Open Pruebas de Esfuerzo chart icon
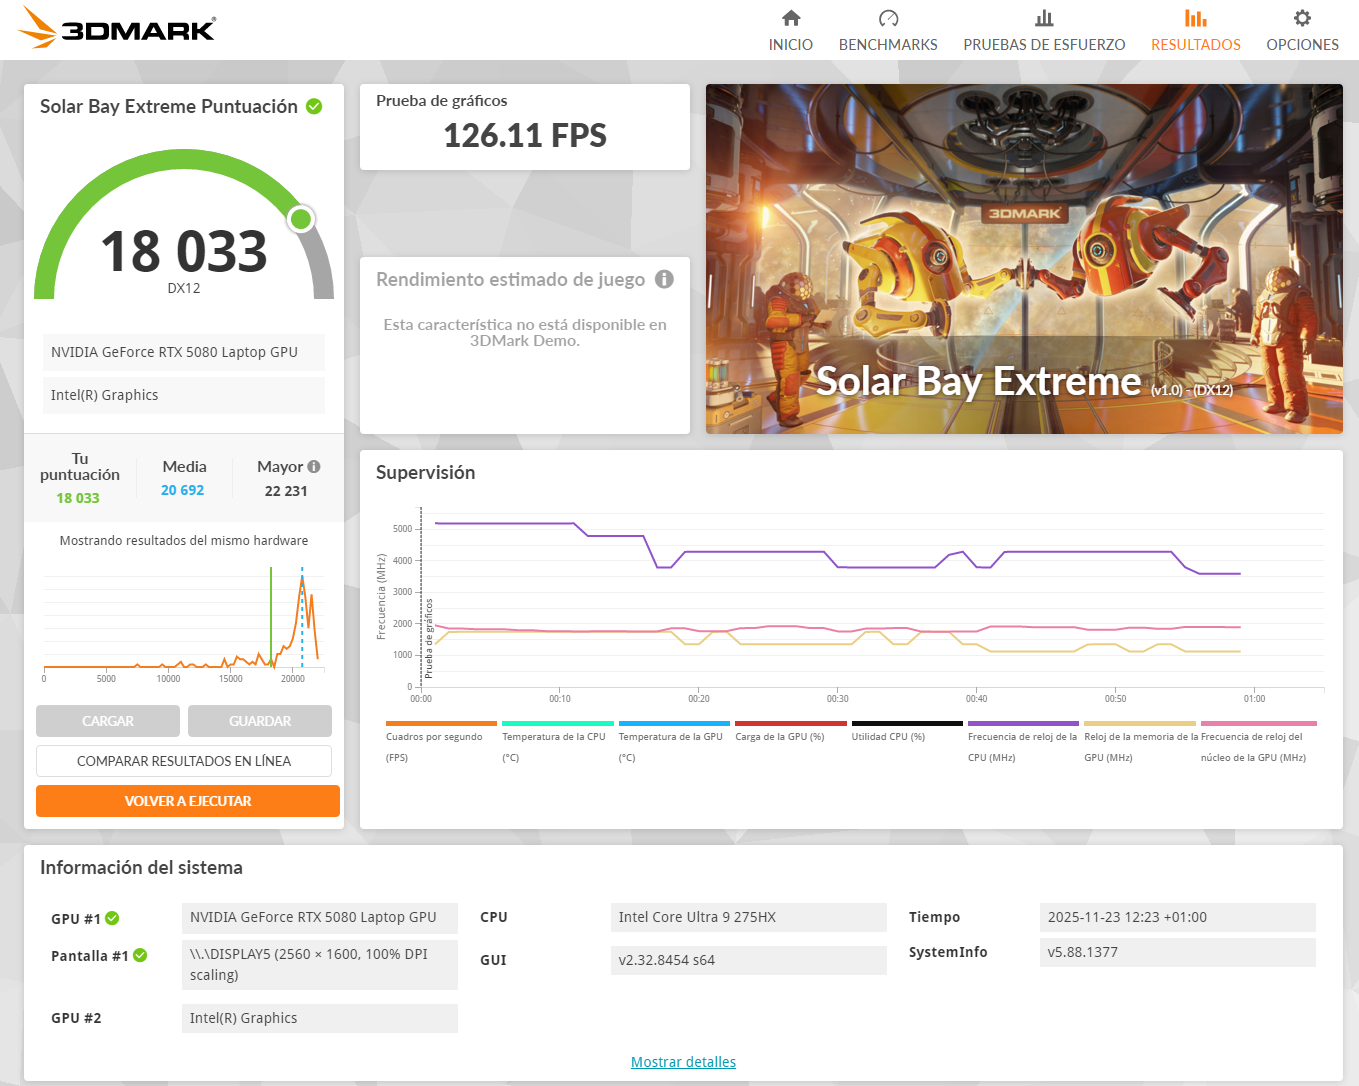Viewport: 1359px width, 1086px height. (x=1044, y=18)
